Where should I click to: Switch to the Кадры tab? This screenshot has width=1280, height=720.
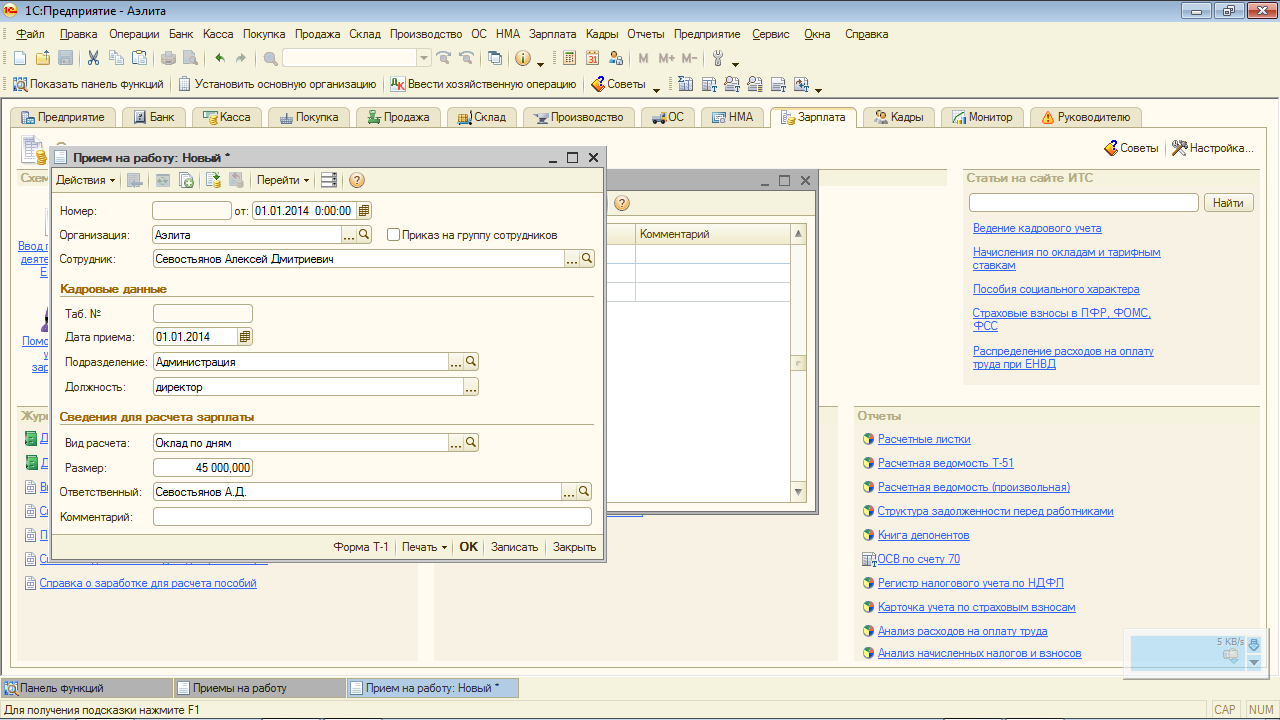900,117
